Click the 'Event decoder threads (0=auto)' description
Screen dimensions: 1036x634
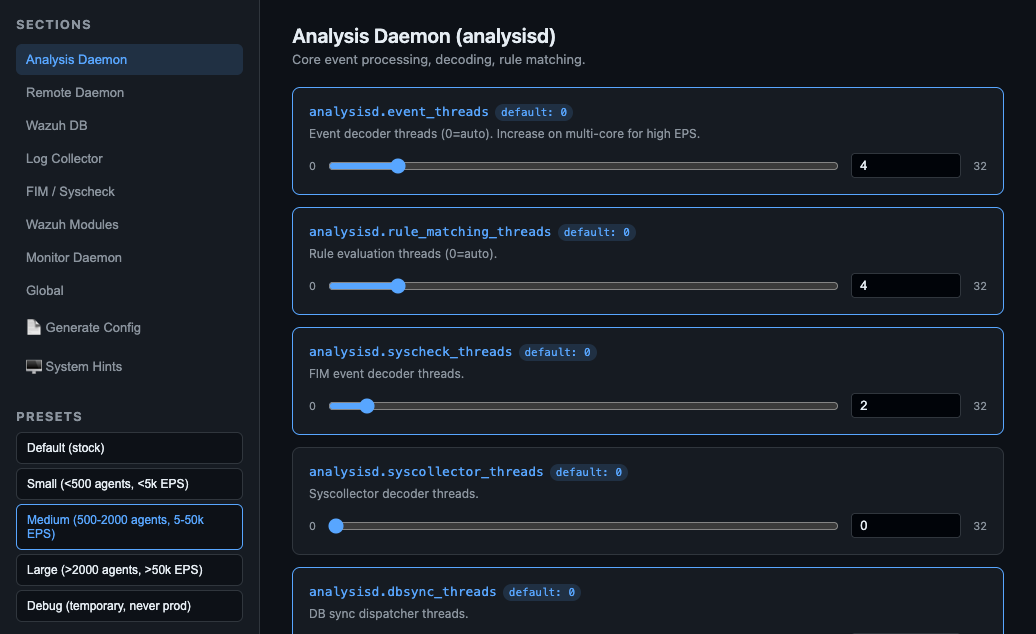tap(504, 133)
